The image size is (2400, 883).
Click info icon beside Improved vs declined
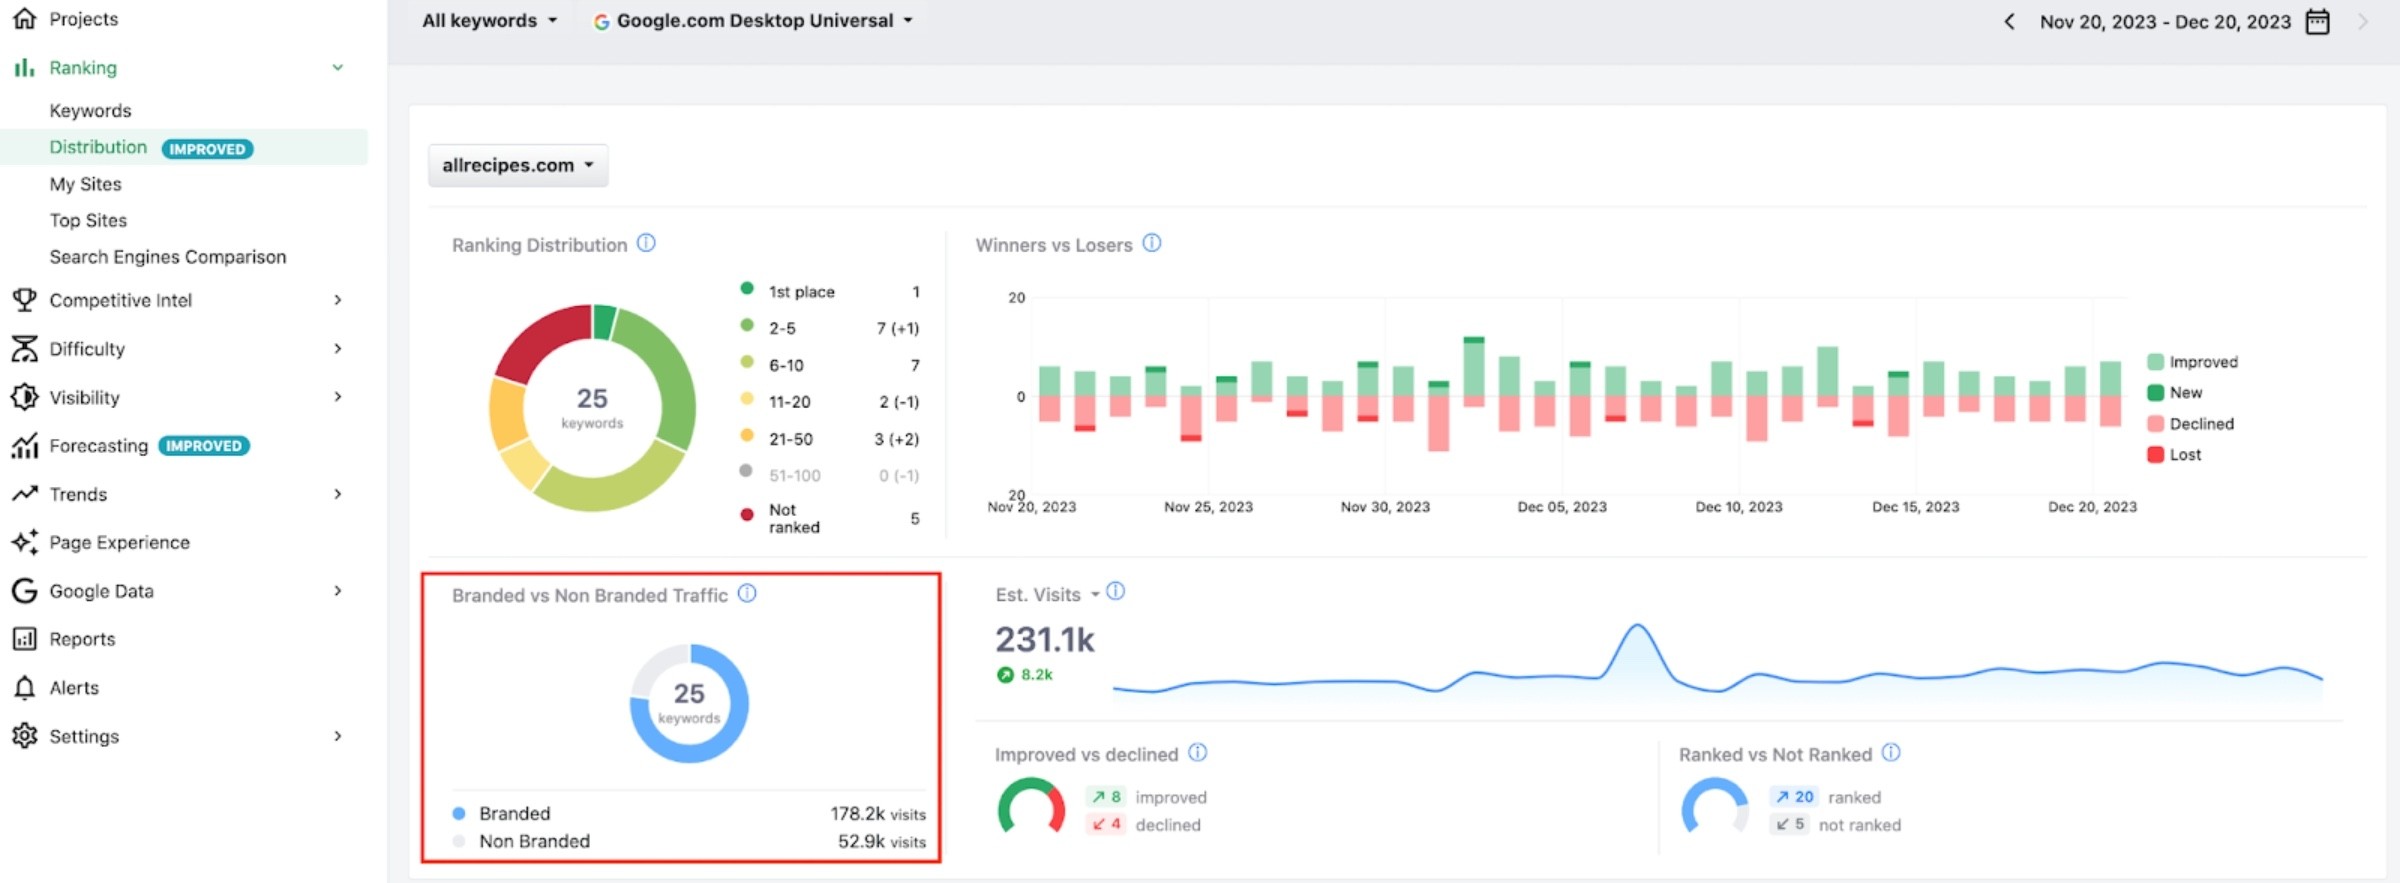tap(1198, 752)
